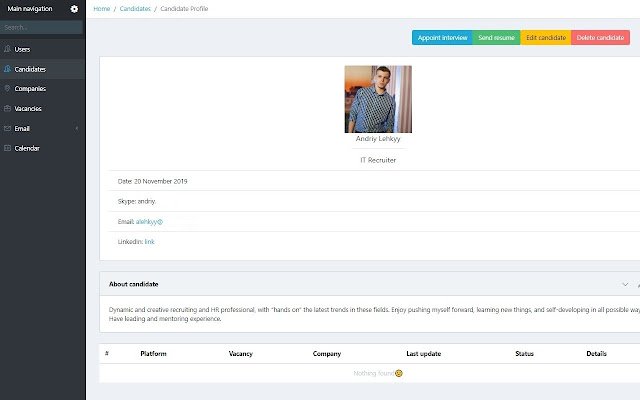640x400 pixels.
Task: Click the 'Date: 20 November 2019' row
Action: click(x=374, y=181)
